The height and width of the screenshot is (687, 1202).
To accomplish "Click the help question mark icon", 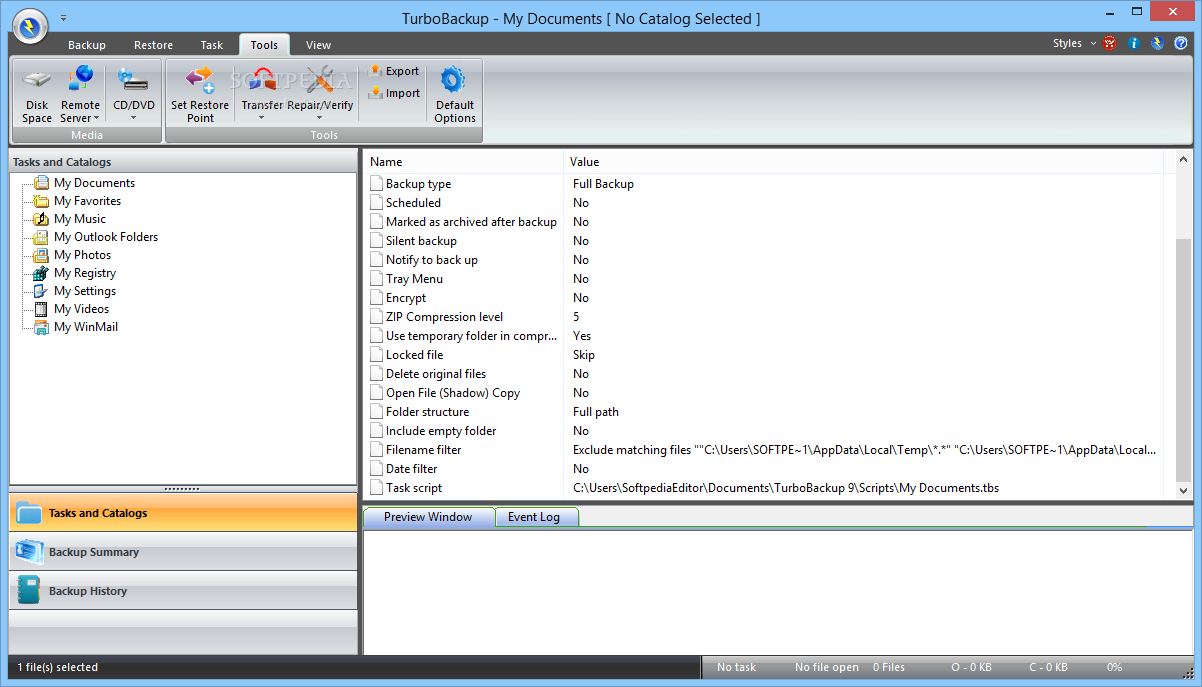I will click(1181, 43).
